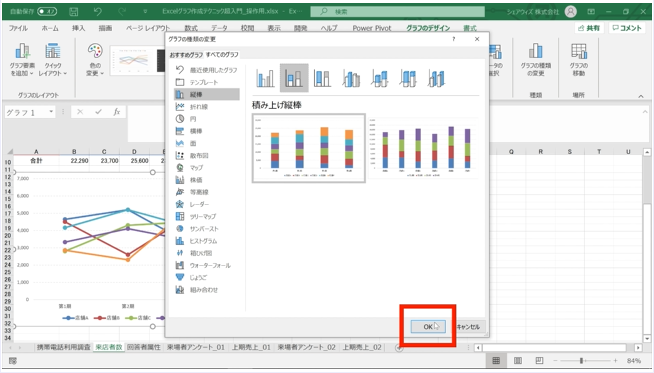Select the 100% stacked column chart subtype icon
The height and width of the screenshot is (373, 654).
point(322,78)
